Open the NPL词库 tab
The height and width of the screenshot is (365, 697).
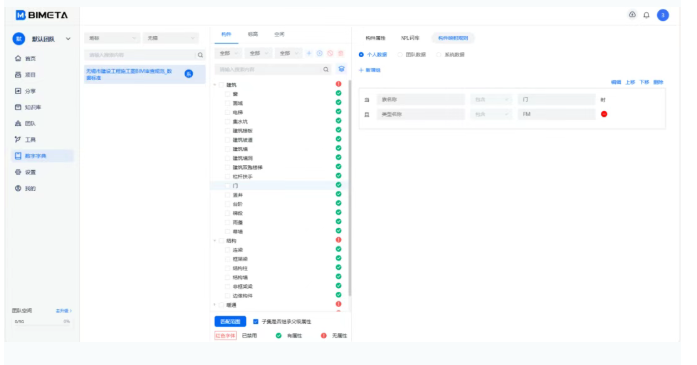tap(410, 38)
